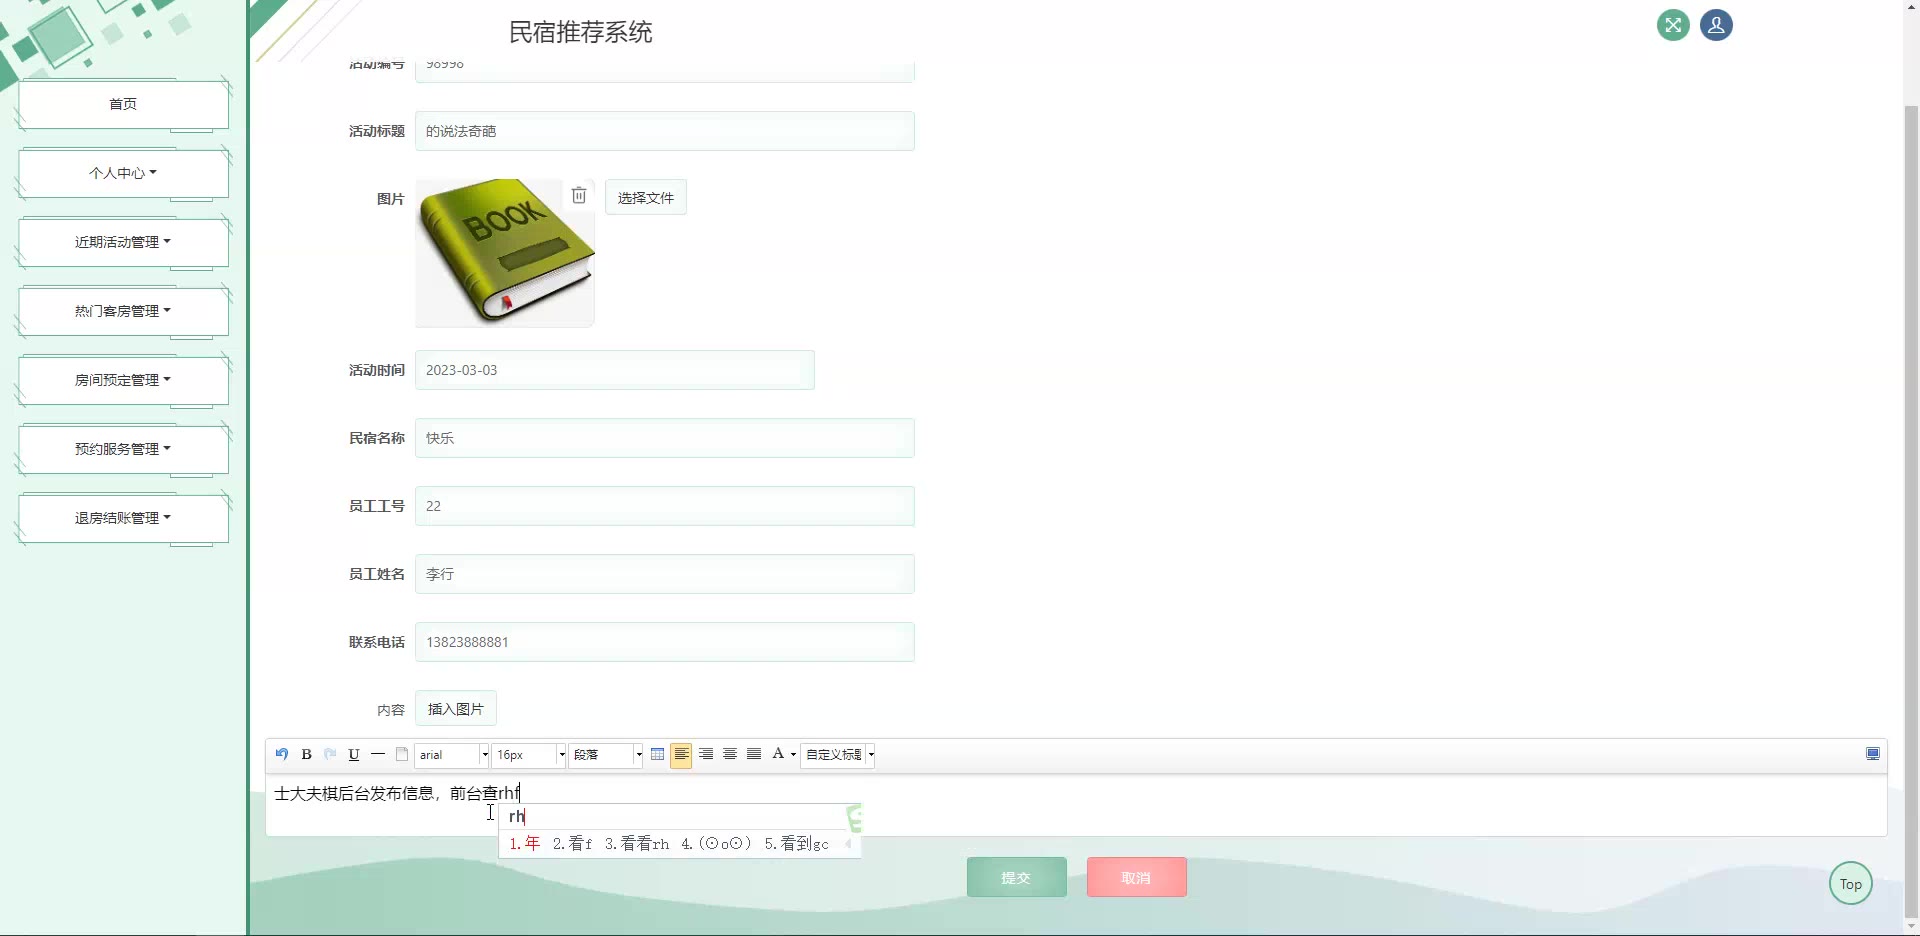The height and width of the screenshot is (936, 1920).
Task: Expand the 房间预定管理 menu
Action: (x=123, y=380)
